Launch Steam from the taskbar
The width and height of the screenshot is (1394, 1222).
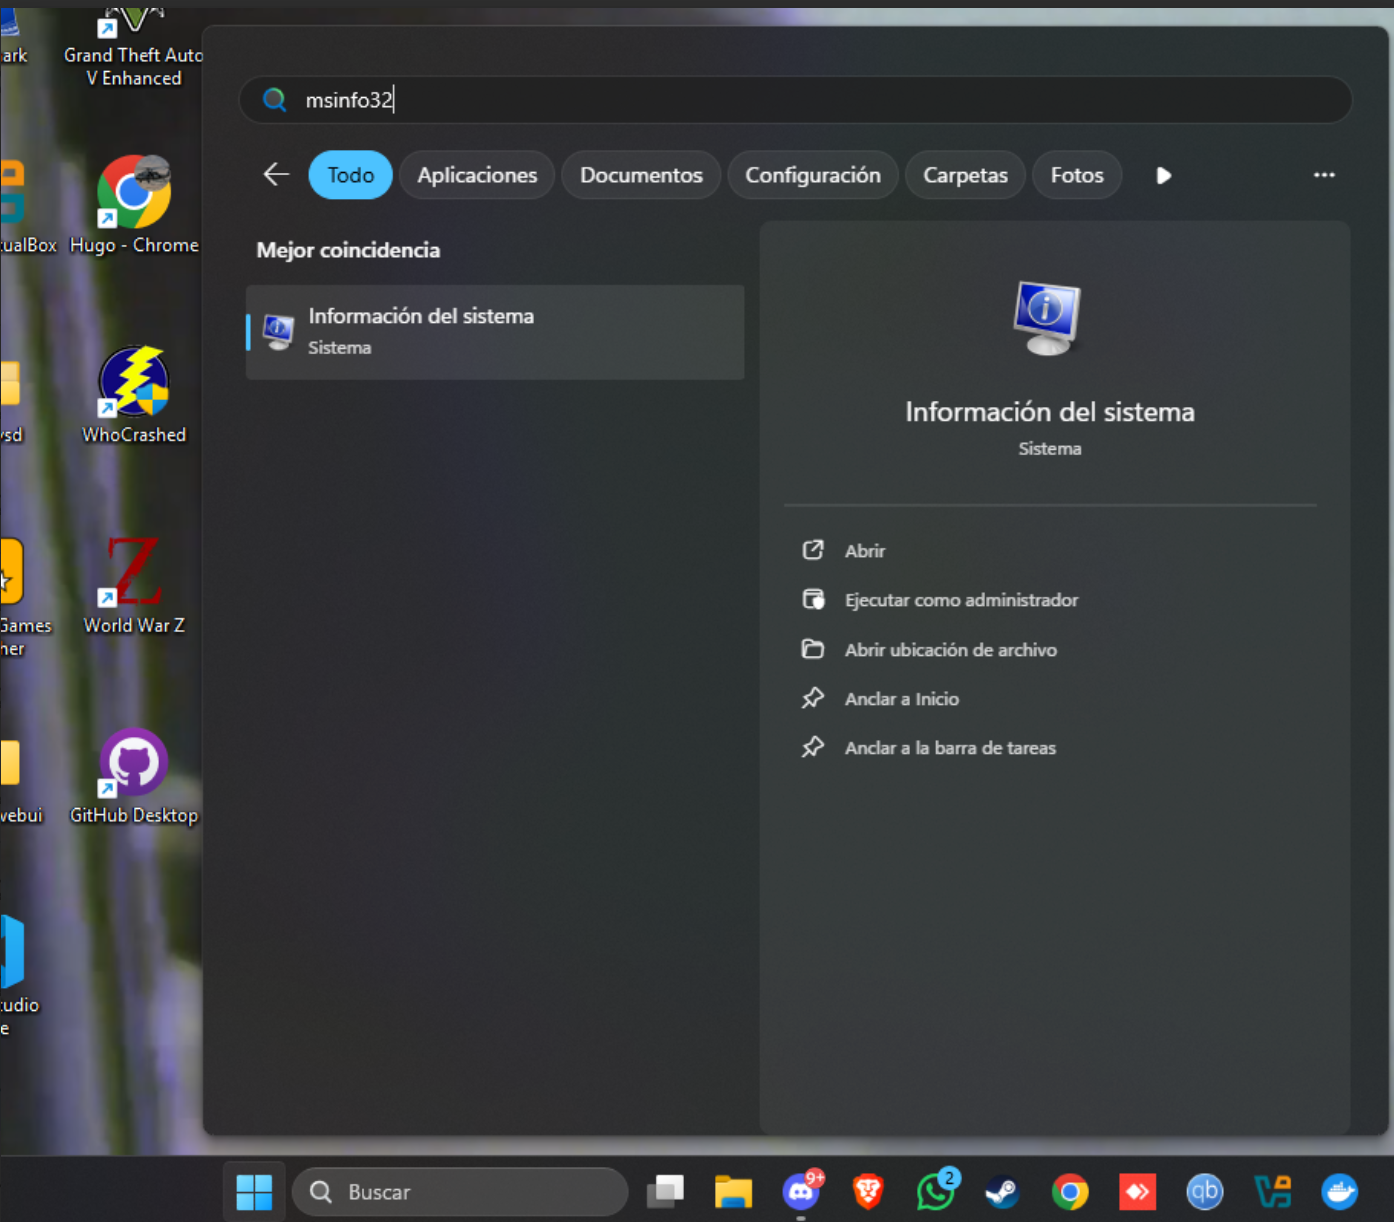[x=1002, y=1192]
